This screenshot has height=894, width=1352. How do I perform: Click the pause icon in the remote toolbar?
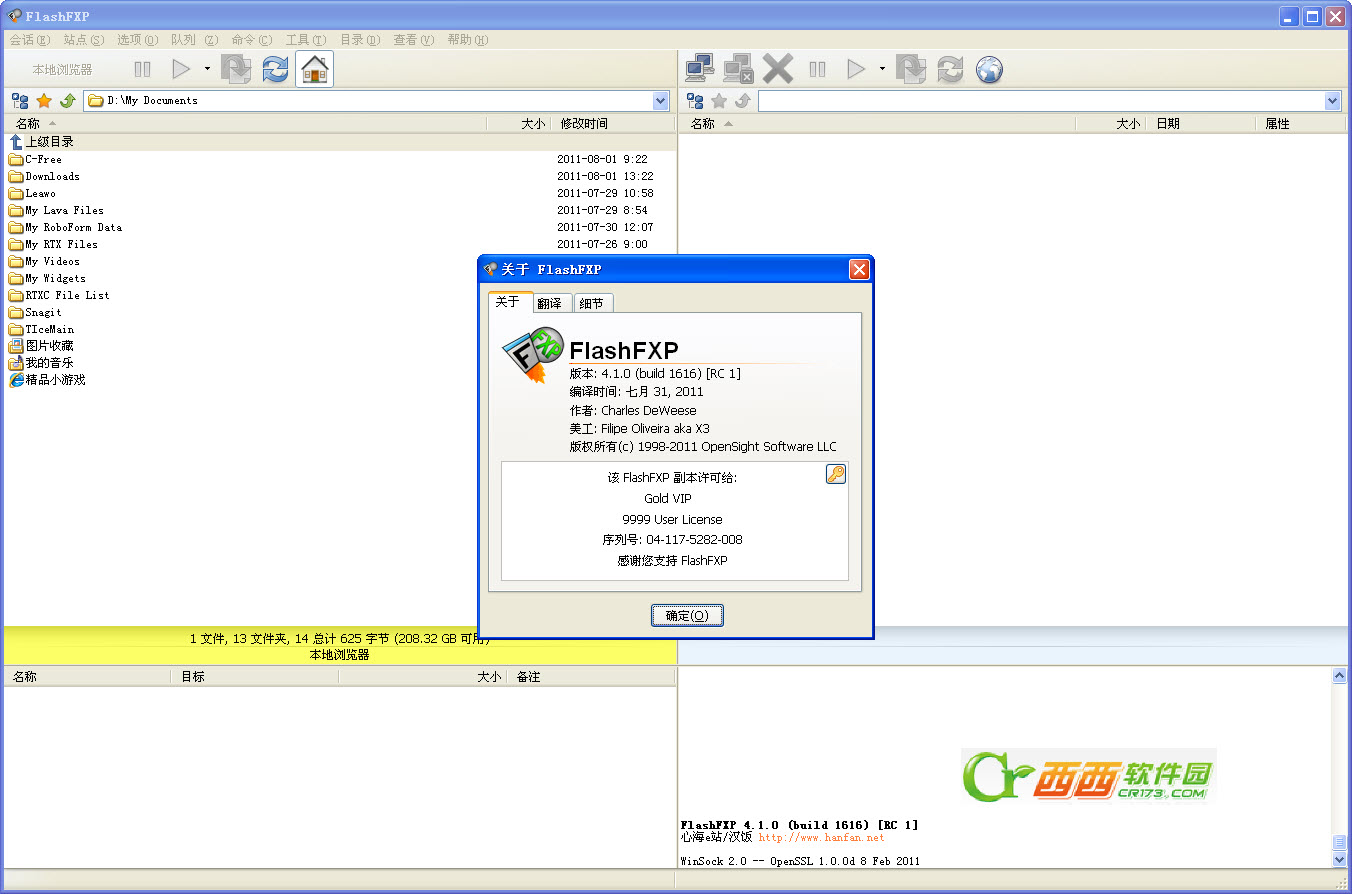click(x=818, y=69)
